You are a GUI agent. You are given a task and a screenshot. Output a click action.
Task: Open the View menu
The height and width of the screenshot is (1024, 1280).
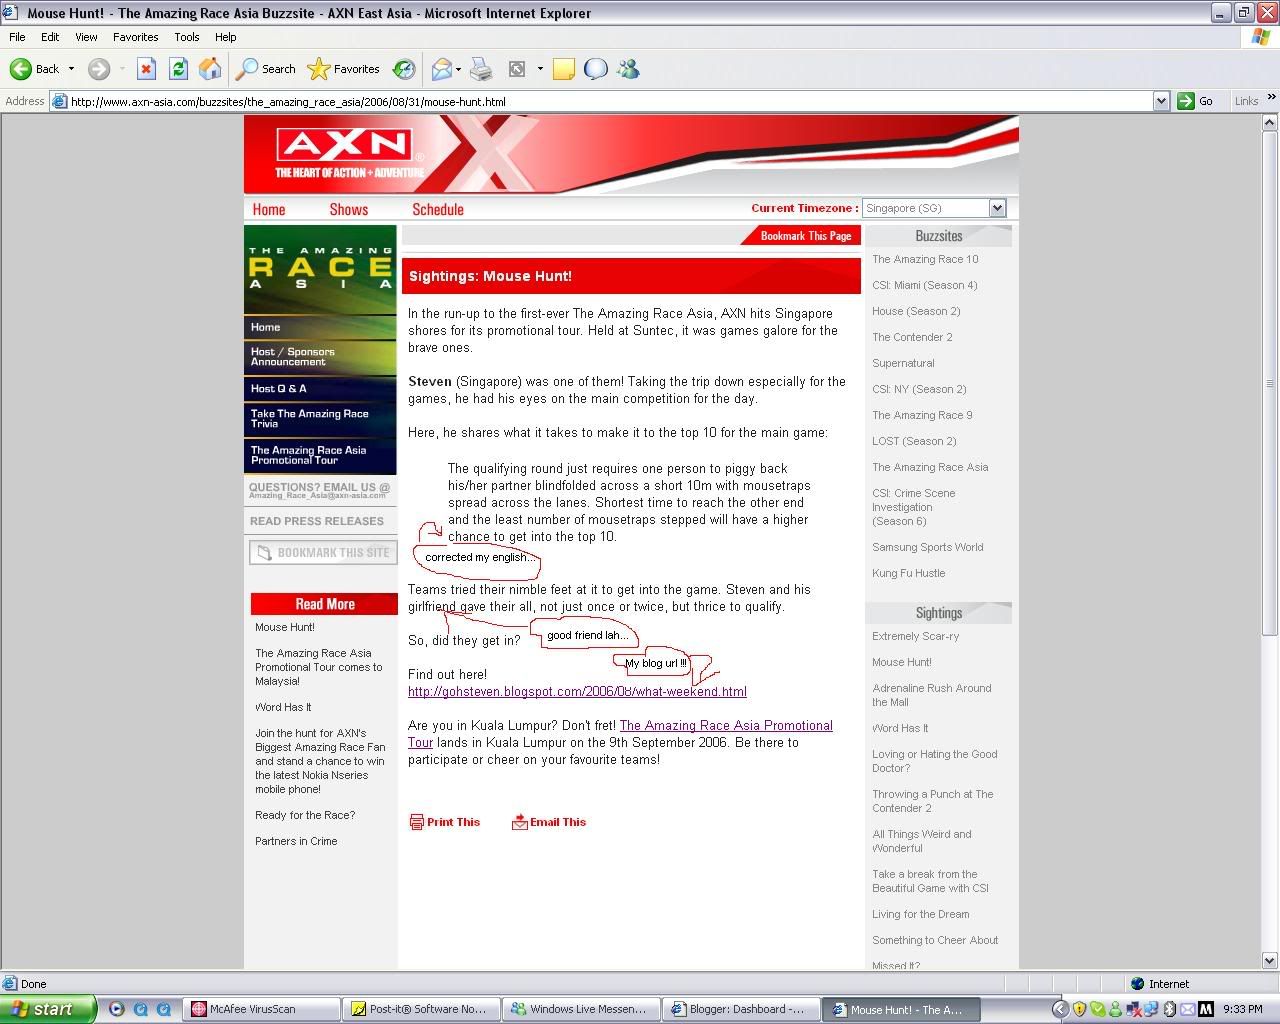pos(86,37)
